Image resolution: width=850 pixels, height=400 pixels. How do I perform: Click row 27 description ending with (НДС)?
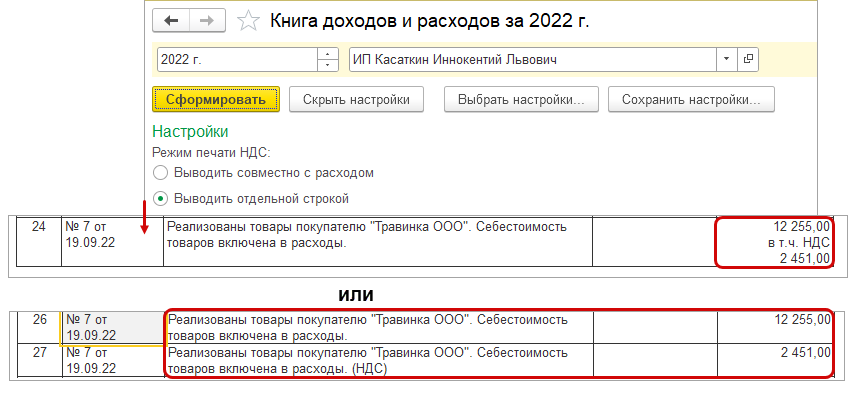click(378, 360)
